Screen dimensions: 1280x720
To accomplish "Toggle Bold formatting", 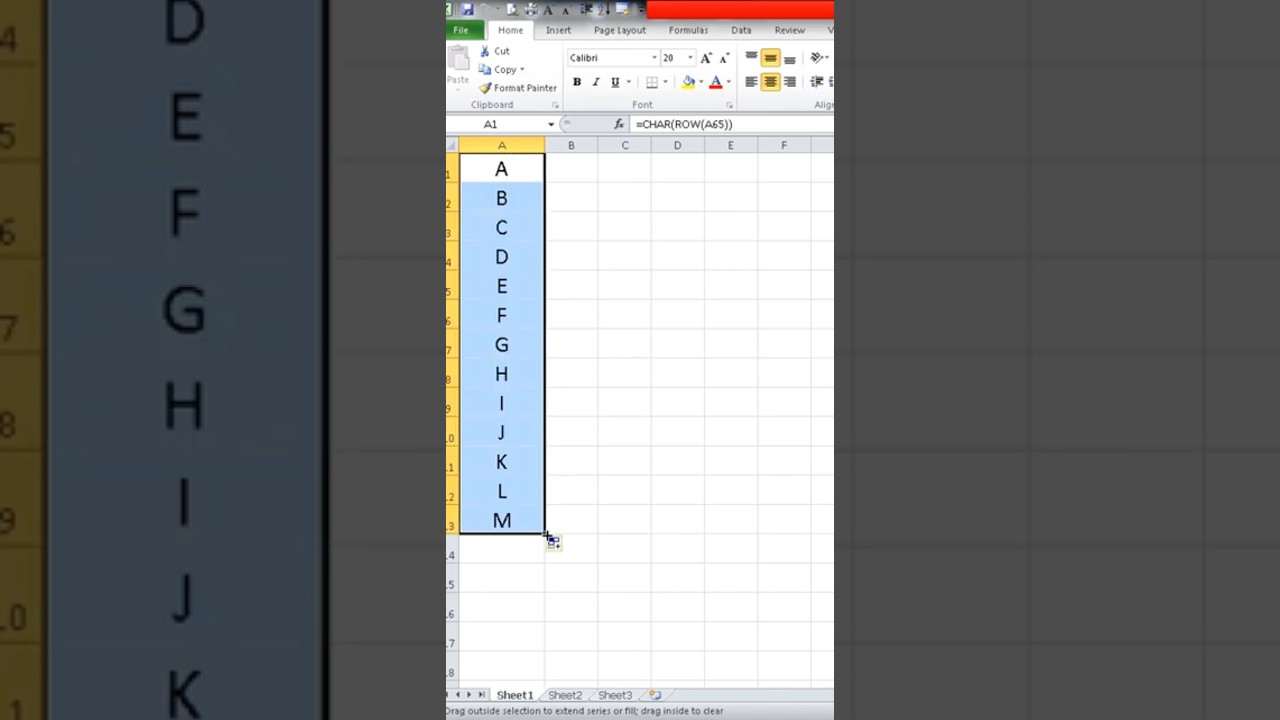I will [577, 82].
